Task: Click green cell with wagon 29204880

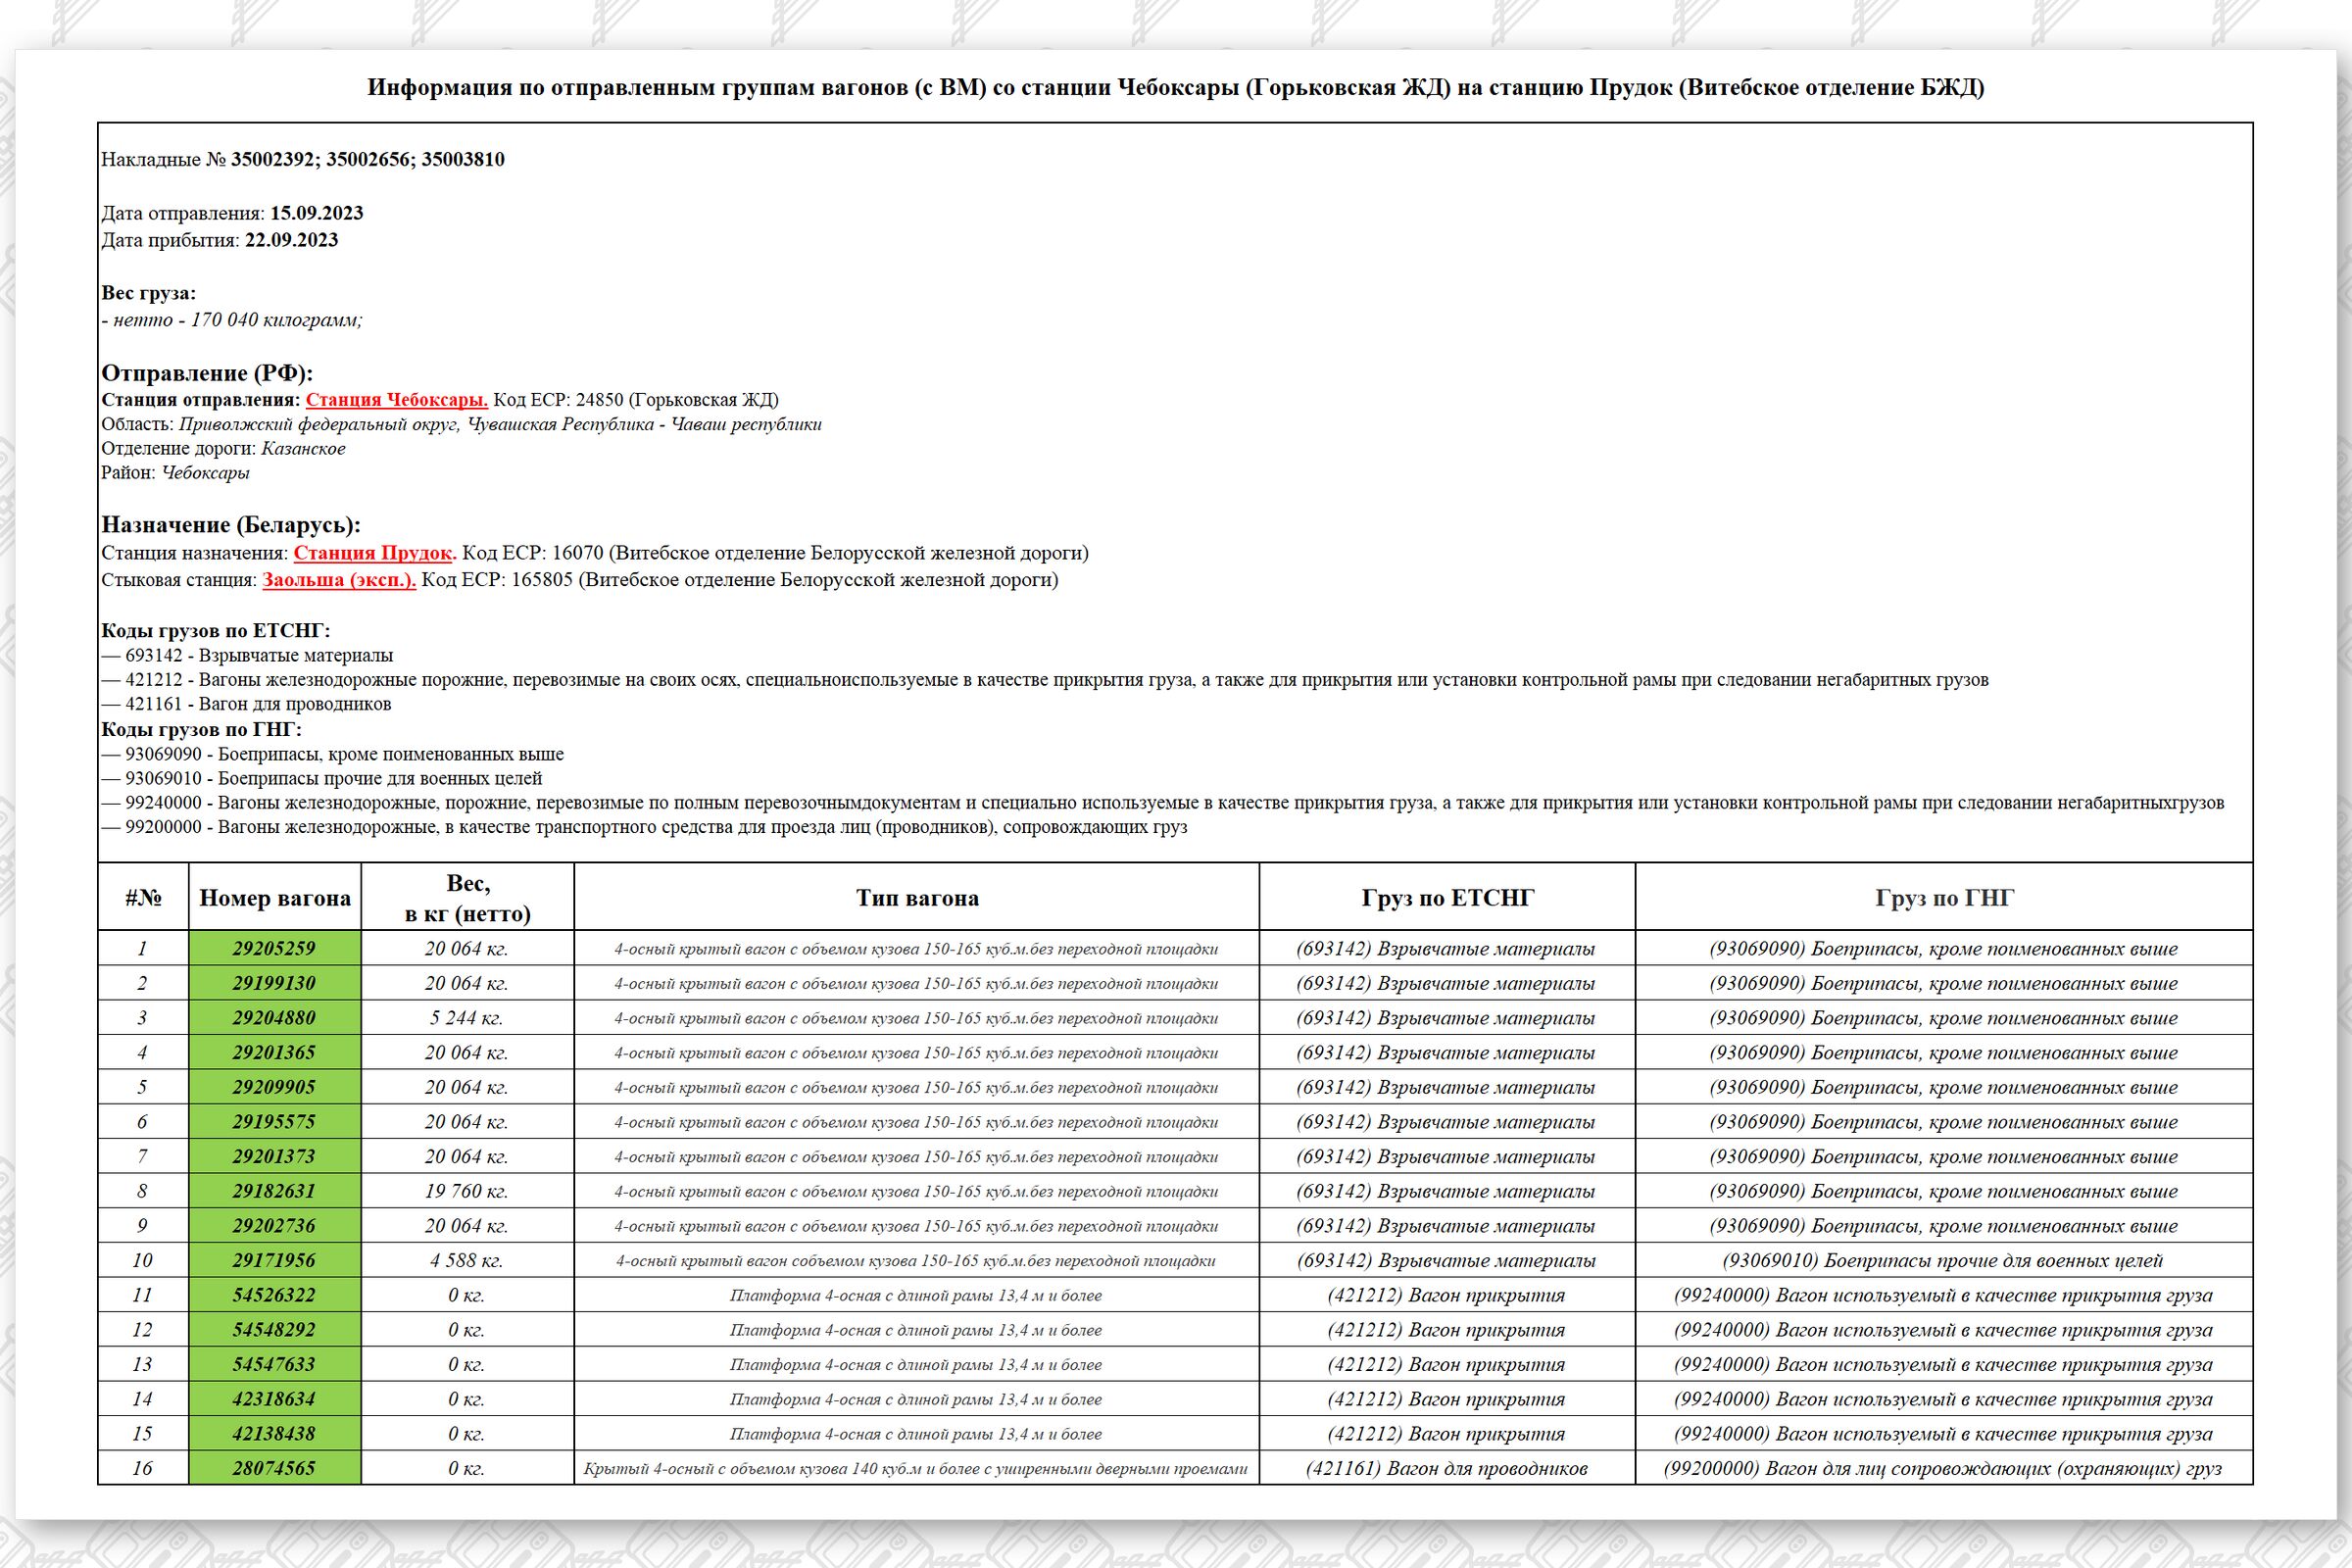Action: coord(274,1018)
